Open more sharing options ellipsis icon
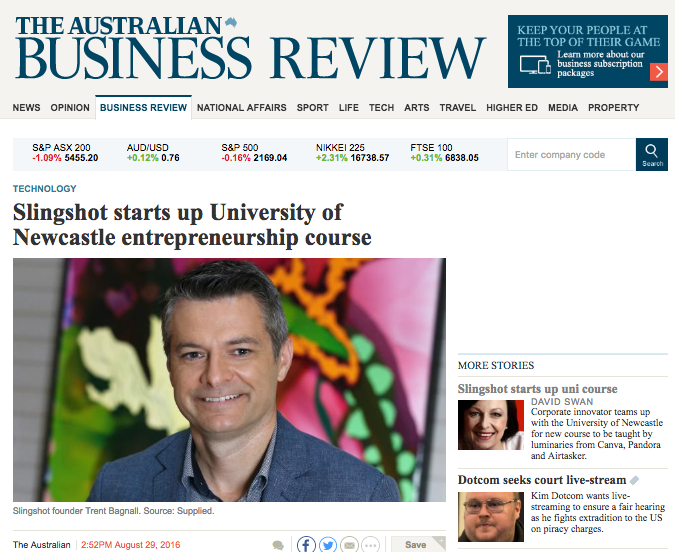The width and height of the screenshot is (675, 552). [371, 545]
